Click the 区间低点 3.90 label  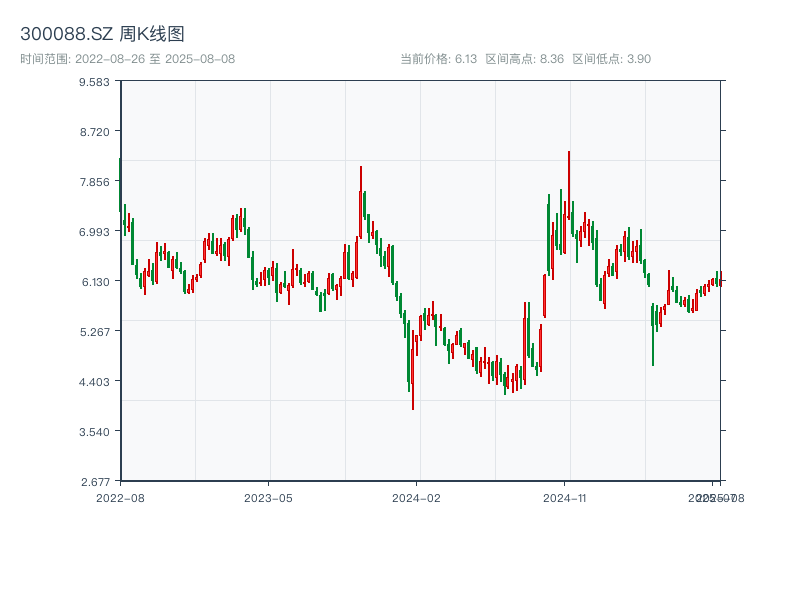(x=611, y=59)
